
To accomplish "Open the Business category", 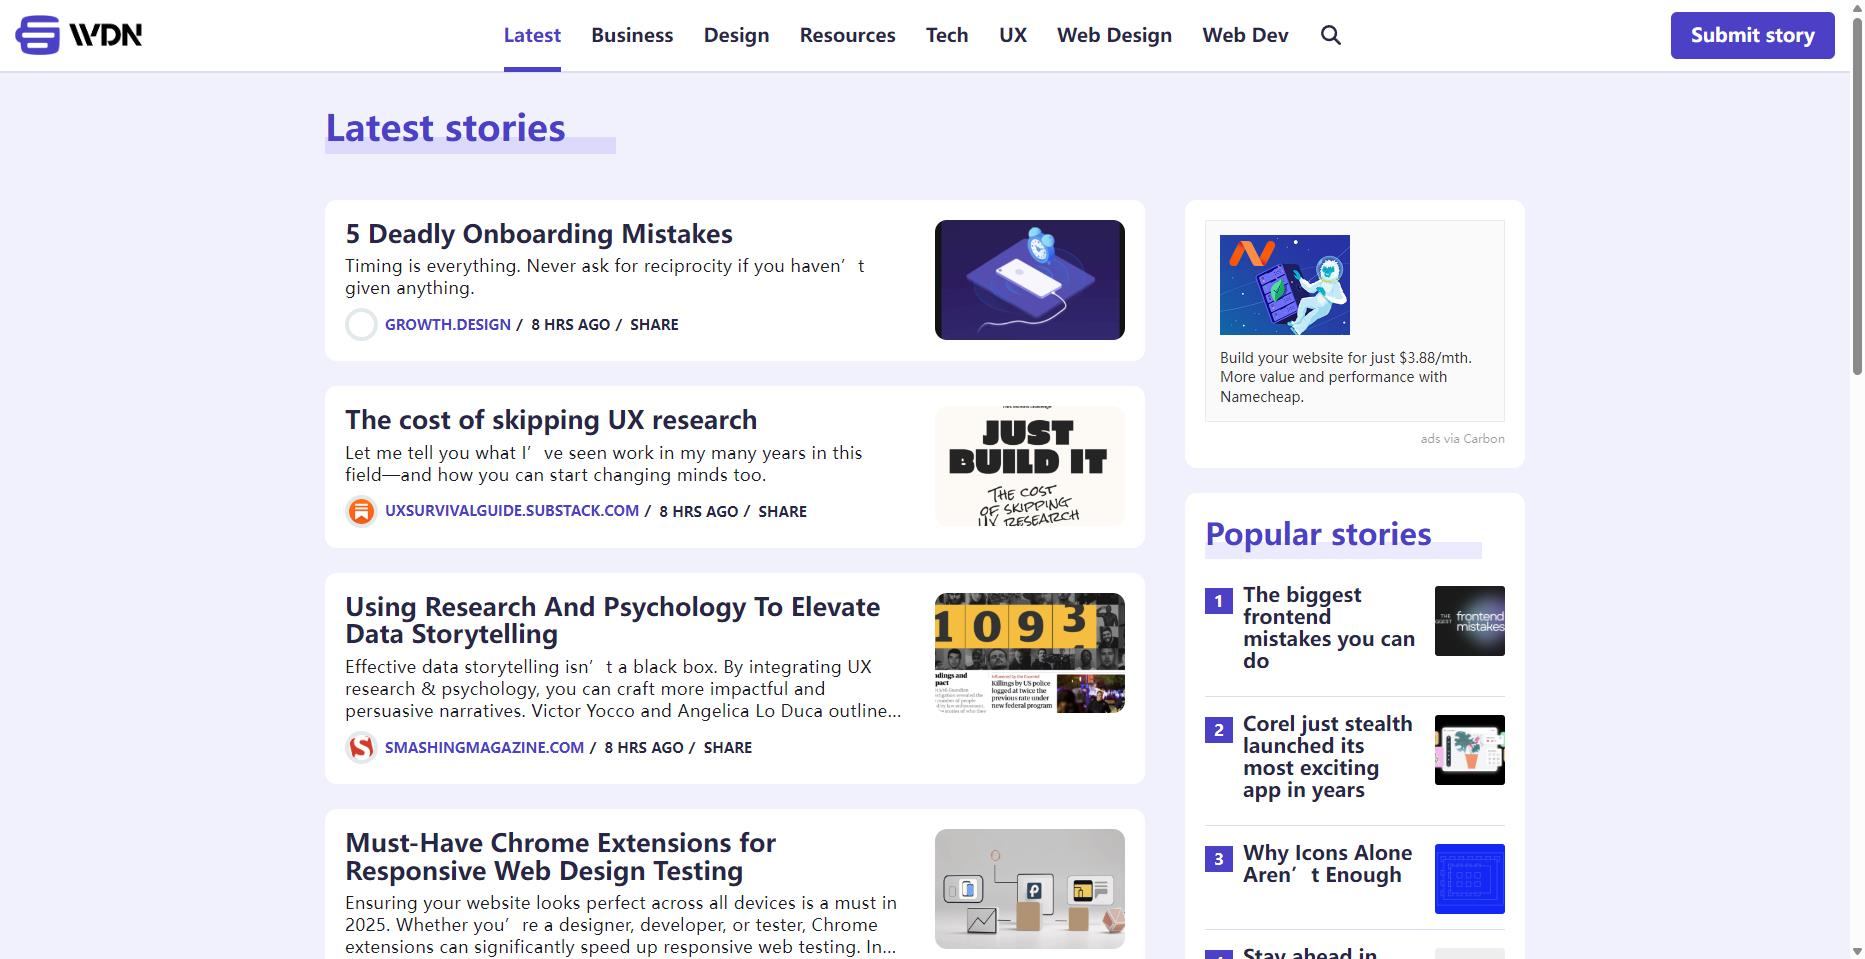I will coord(632,35).
